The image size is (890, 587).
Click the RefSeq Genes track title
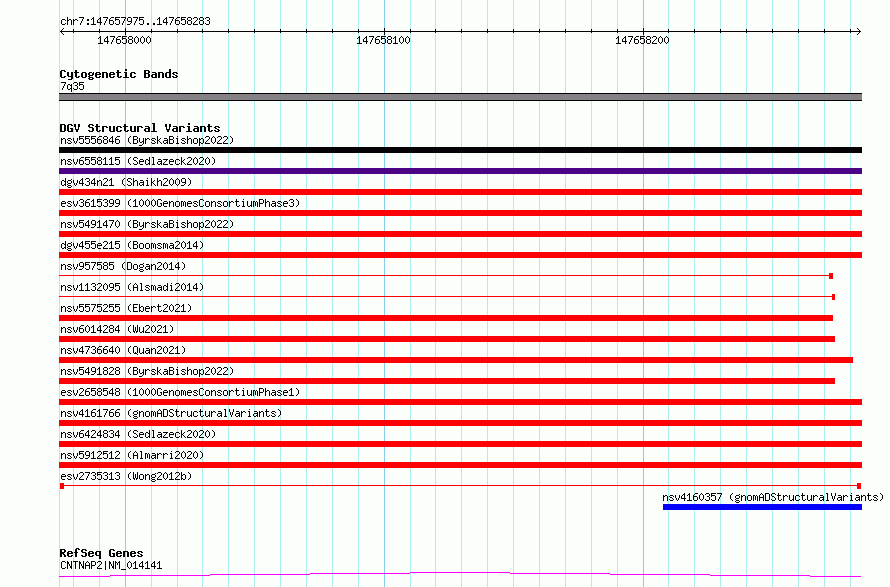point(101,554)
